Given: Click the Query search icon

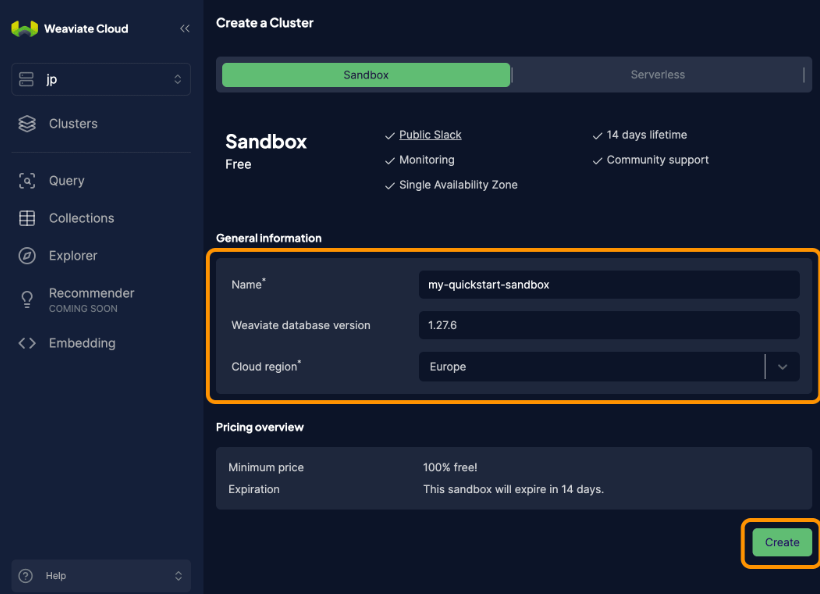Looking at the screenshot, I should click(27, 180).
